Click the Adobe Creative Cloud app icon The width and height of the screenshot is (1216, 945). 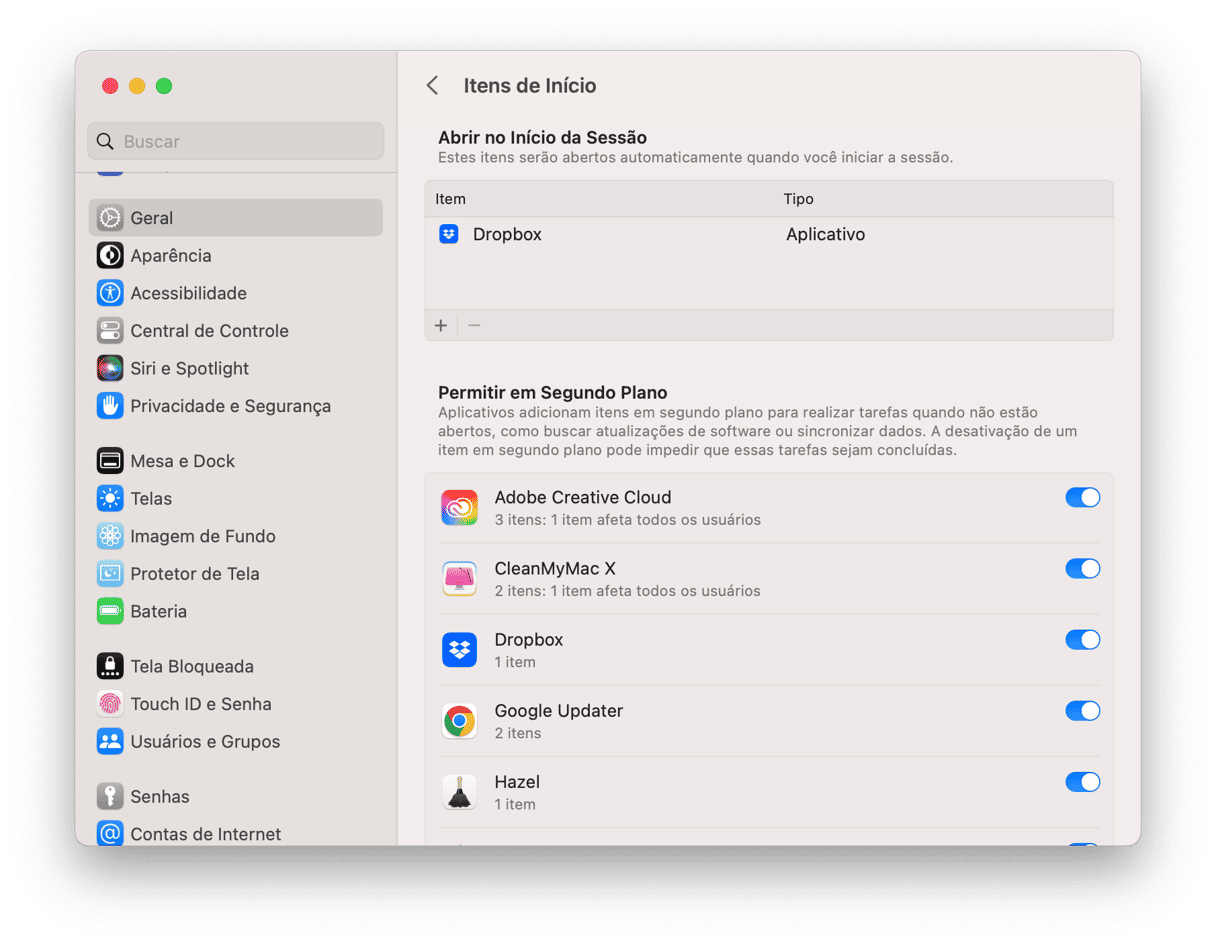(460, 508)
